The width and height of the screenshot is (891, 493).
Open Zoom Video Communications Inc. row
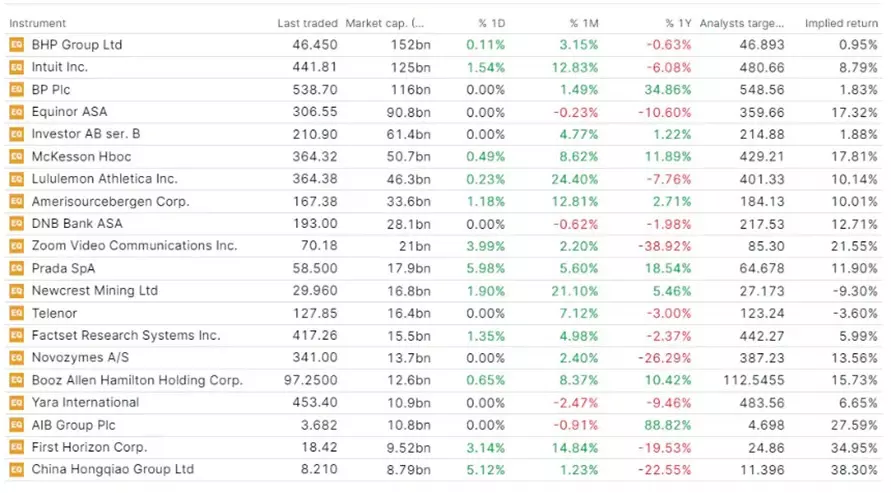pos(134,246)
